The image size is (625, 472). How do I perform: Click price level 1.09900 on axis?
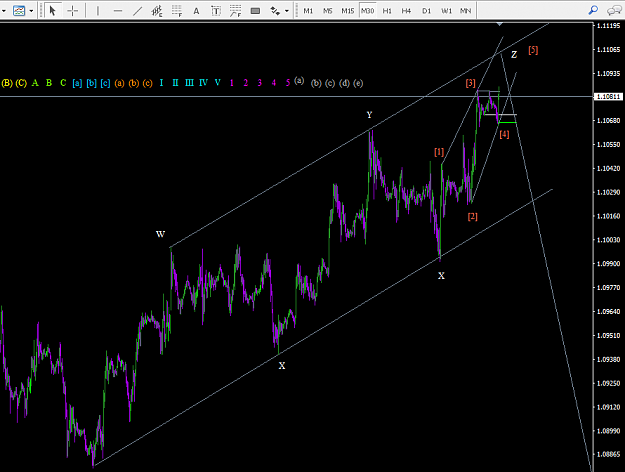pyautogui.click(x=609, y=264)
